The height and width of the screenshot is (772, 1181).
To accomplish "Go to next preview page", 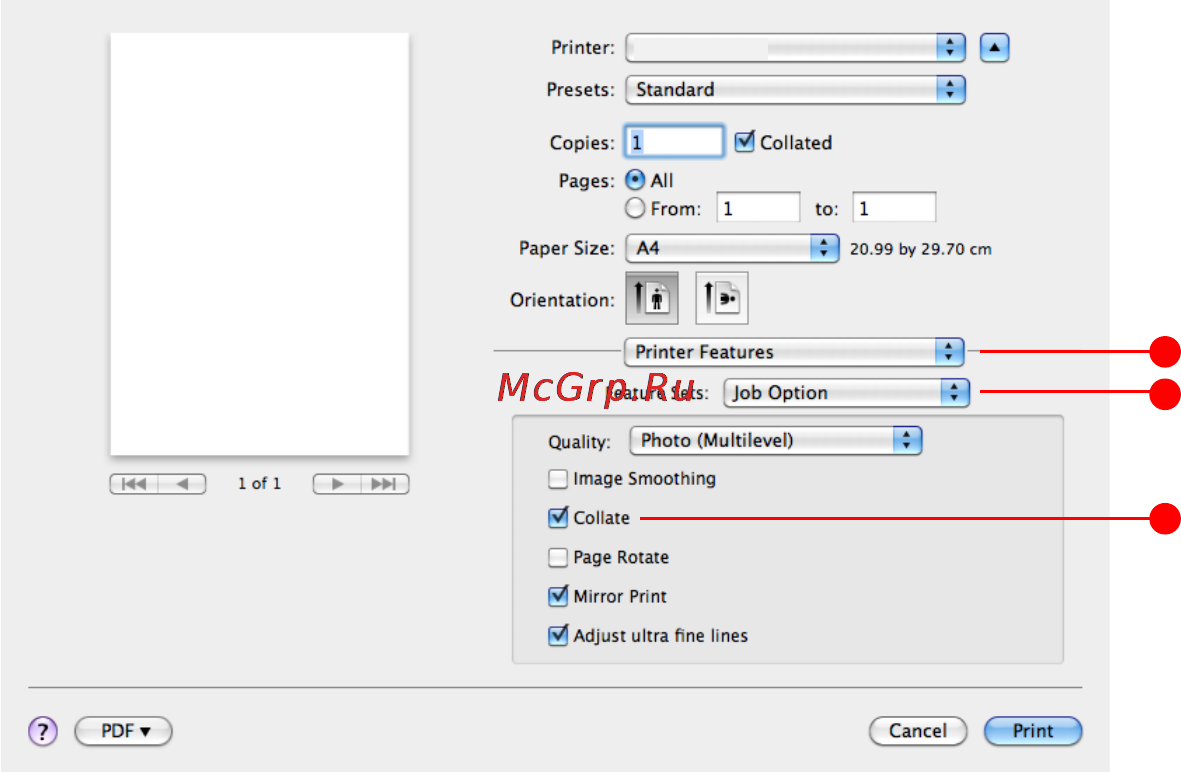I will pyautogui.click(x=337, y=484).
